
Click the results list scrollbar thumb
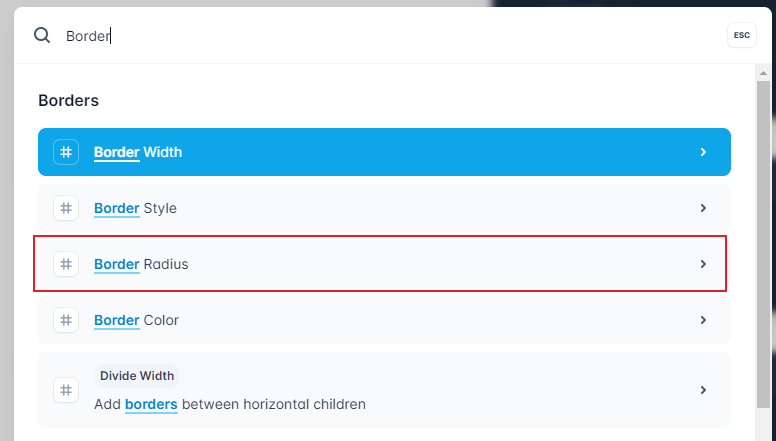[763, 244]
